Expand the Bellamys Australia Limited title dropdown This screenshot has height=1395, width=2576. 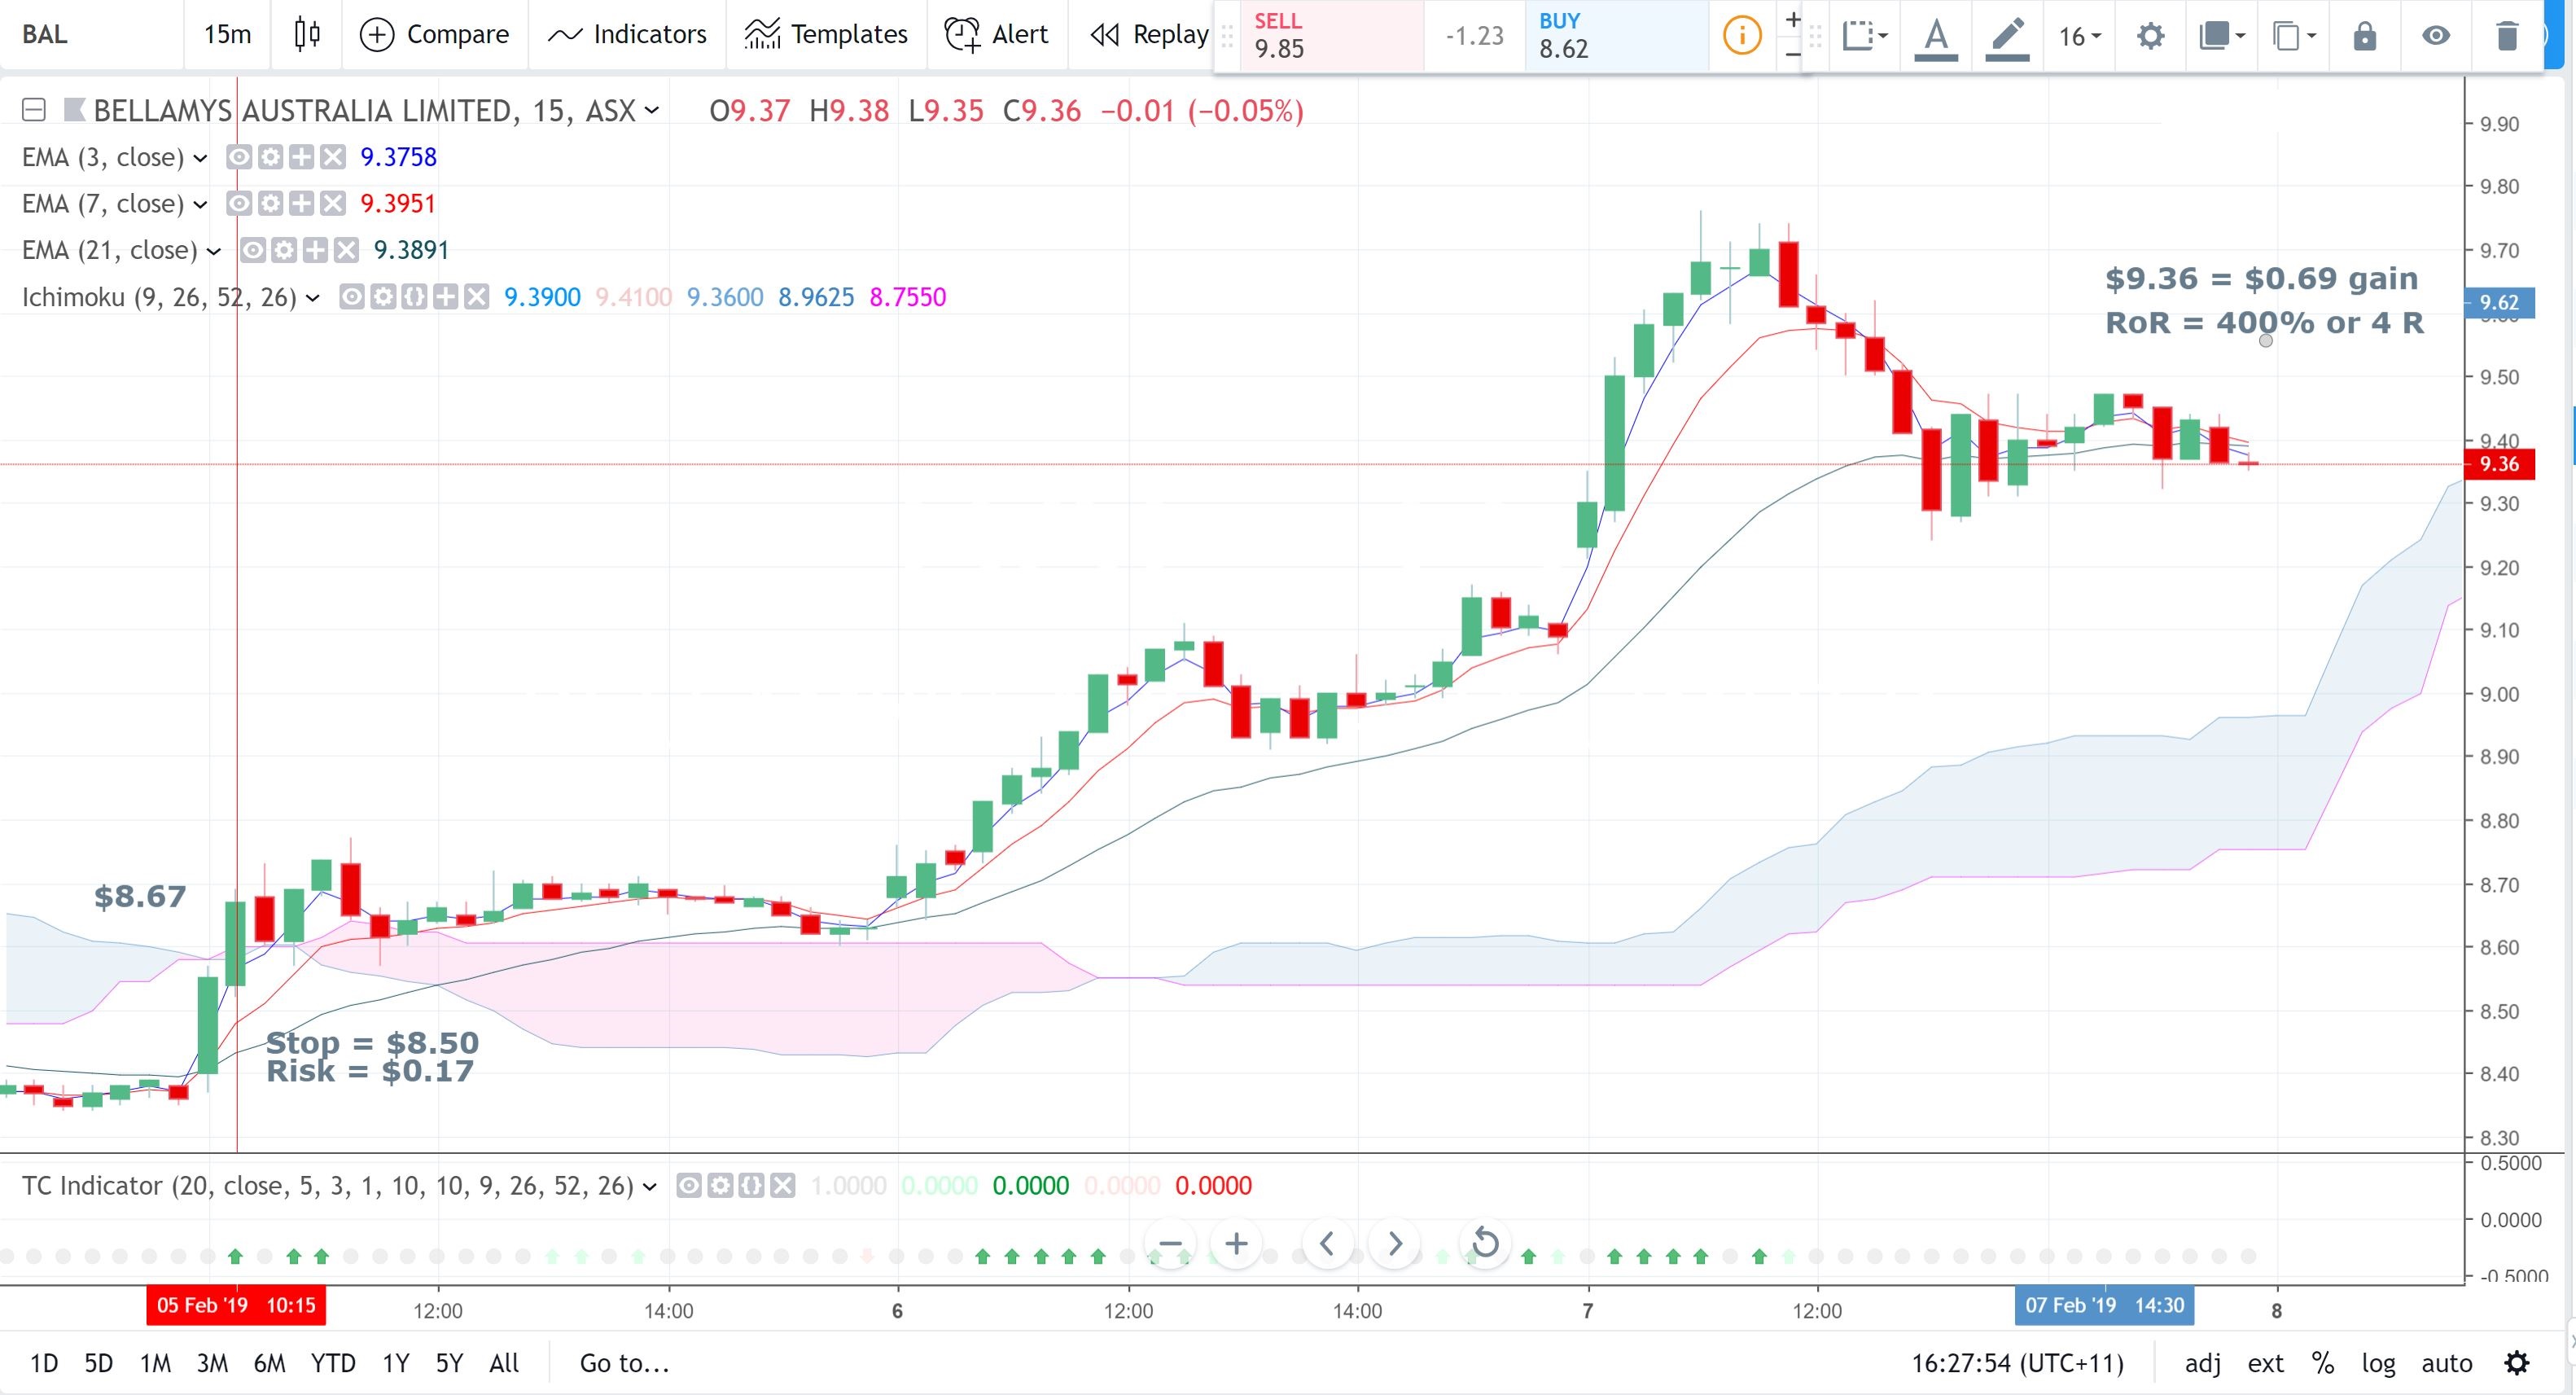tap(652, 110)
